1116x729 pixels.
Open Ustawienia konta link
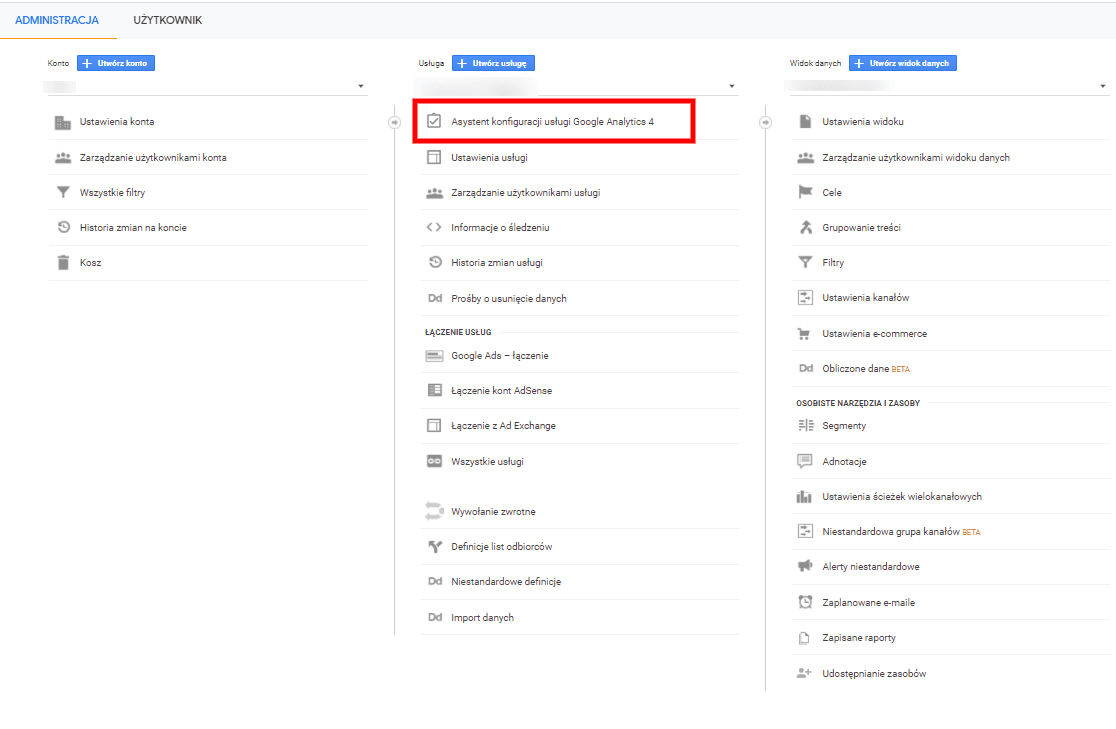117,122
